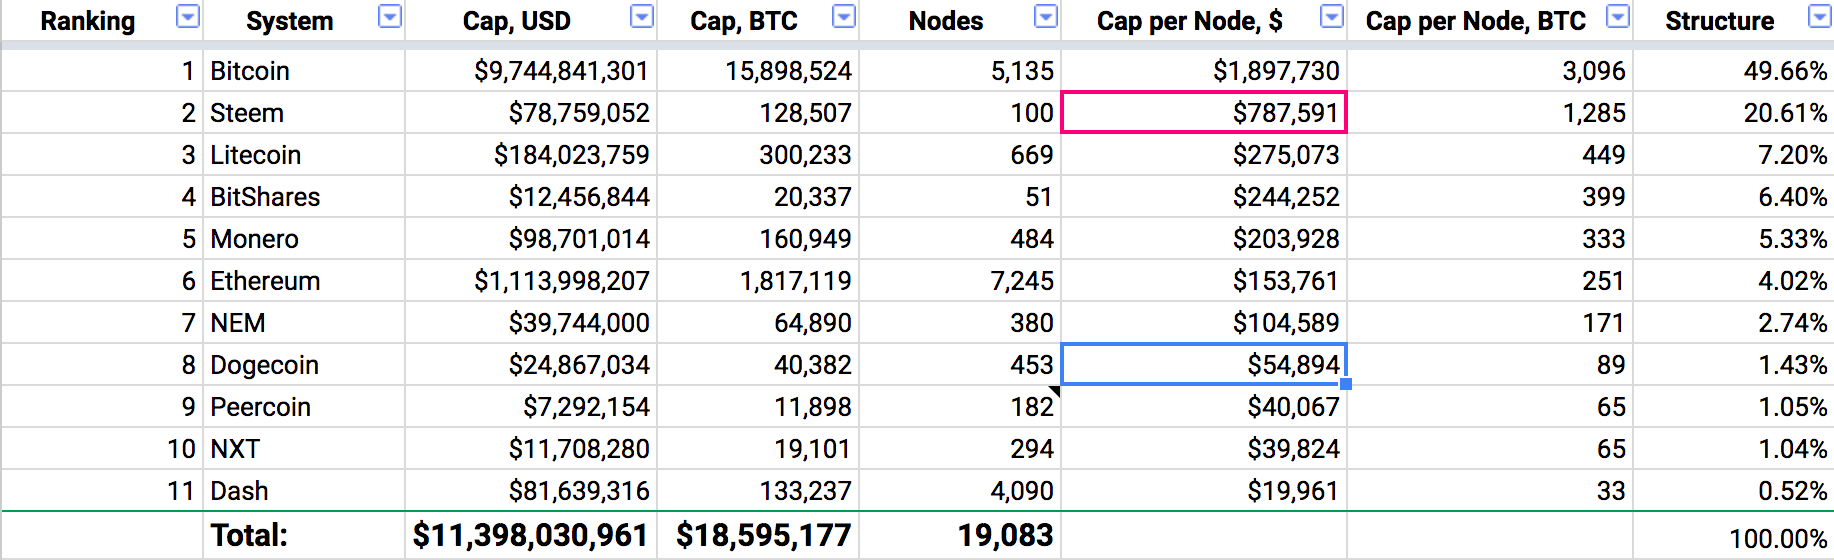Screen dimensions: 1834x560
Task: Open the Ranking column filter dropdown
Action: click(188, 17)
